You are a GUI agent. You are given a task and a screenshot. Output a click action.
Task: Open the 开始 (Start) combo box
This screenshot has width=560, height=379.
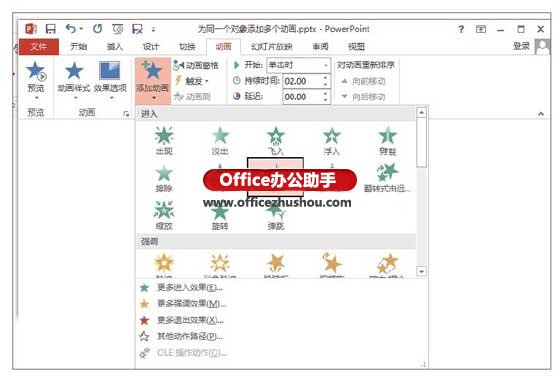[x=298, y=65]
